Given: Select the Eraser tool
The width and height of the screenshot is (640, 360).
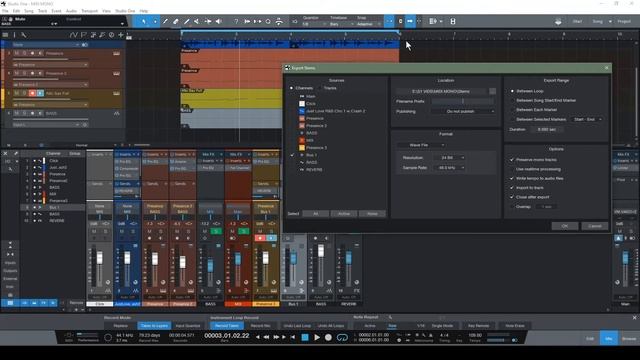Looking at the screenshot, I should (x=176, y=21).
